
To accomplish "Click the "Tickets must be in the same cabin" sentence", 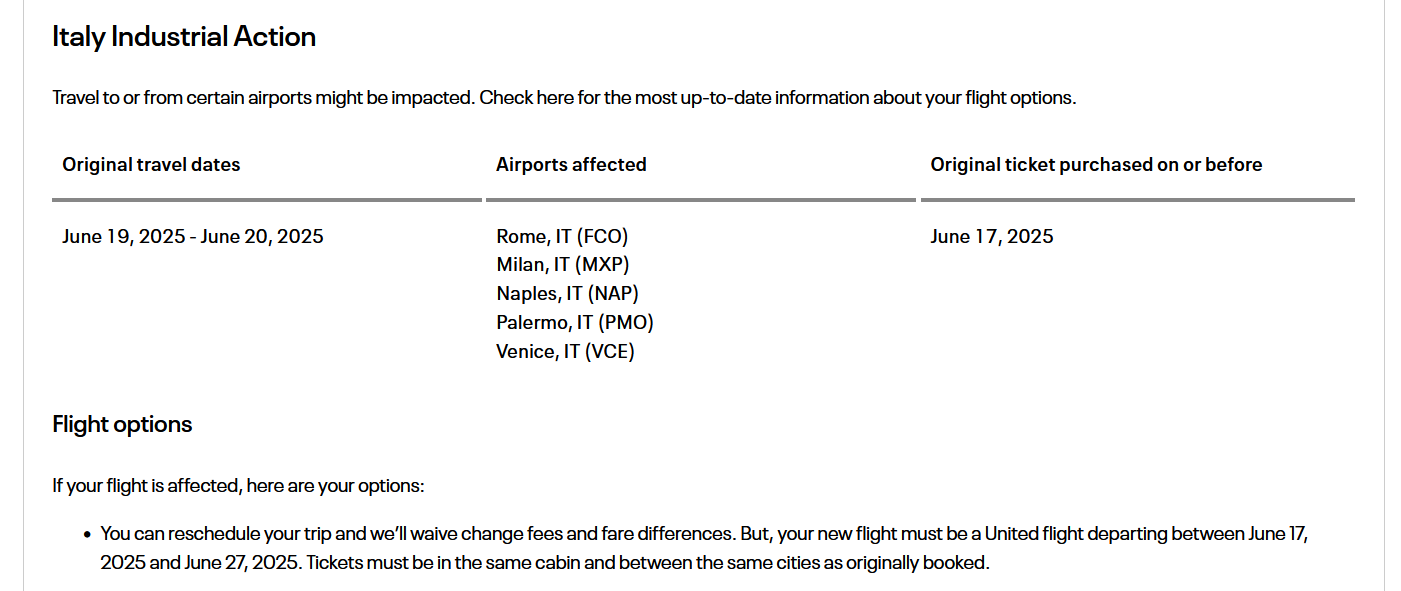I will (x=647, y=563).
